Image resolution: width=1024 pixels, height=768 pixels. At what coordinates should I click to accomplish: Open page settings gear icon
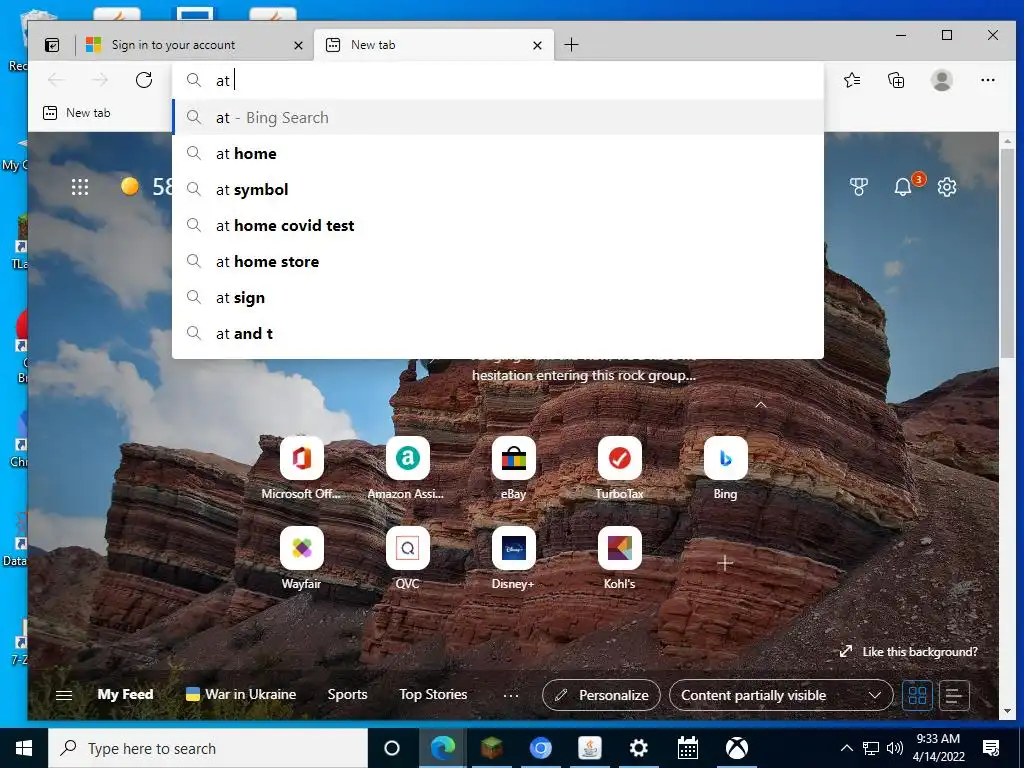[x=947, y=187]
